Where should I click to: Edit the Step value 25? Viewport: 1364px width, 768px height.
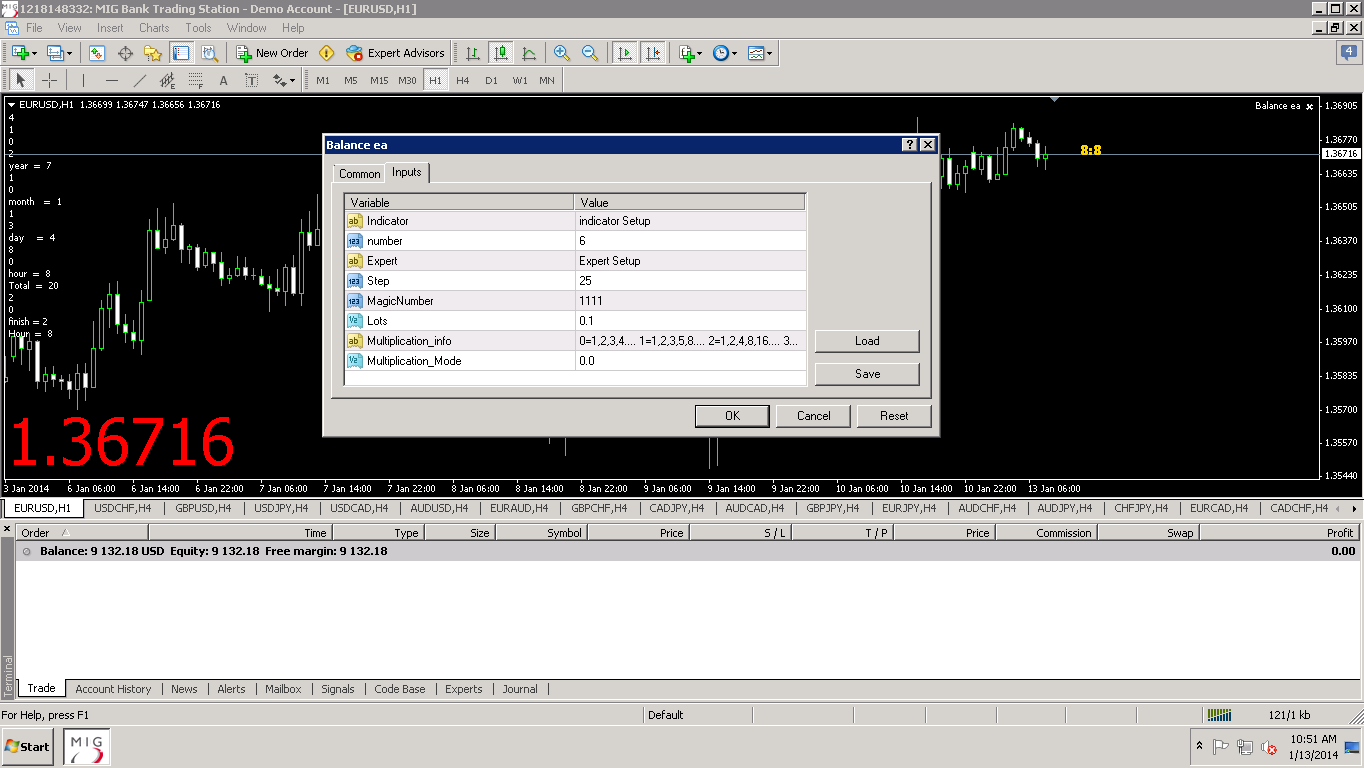click(690, 281)
